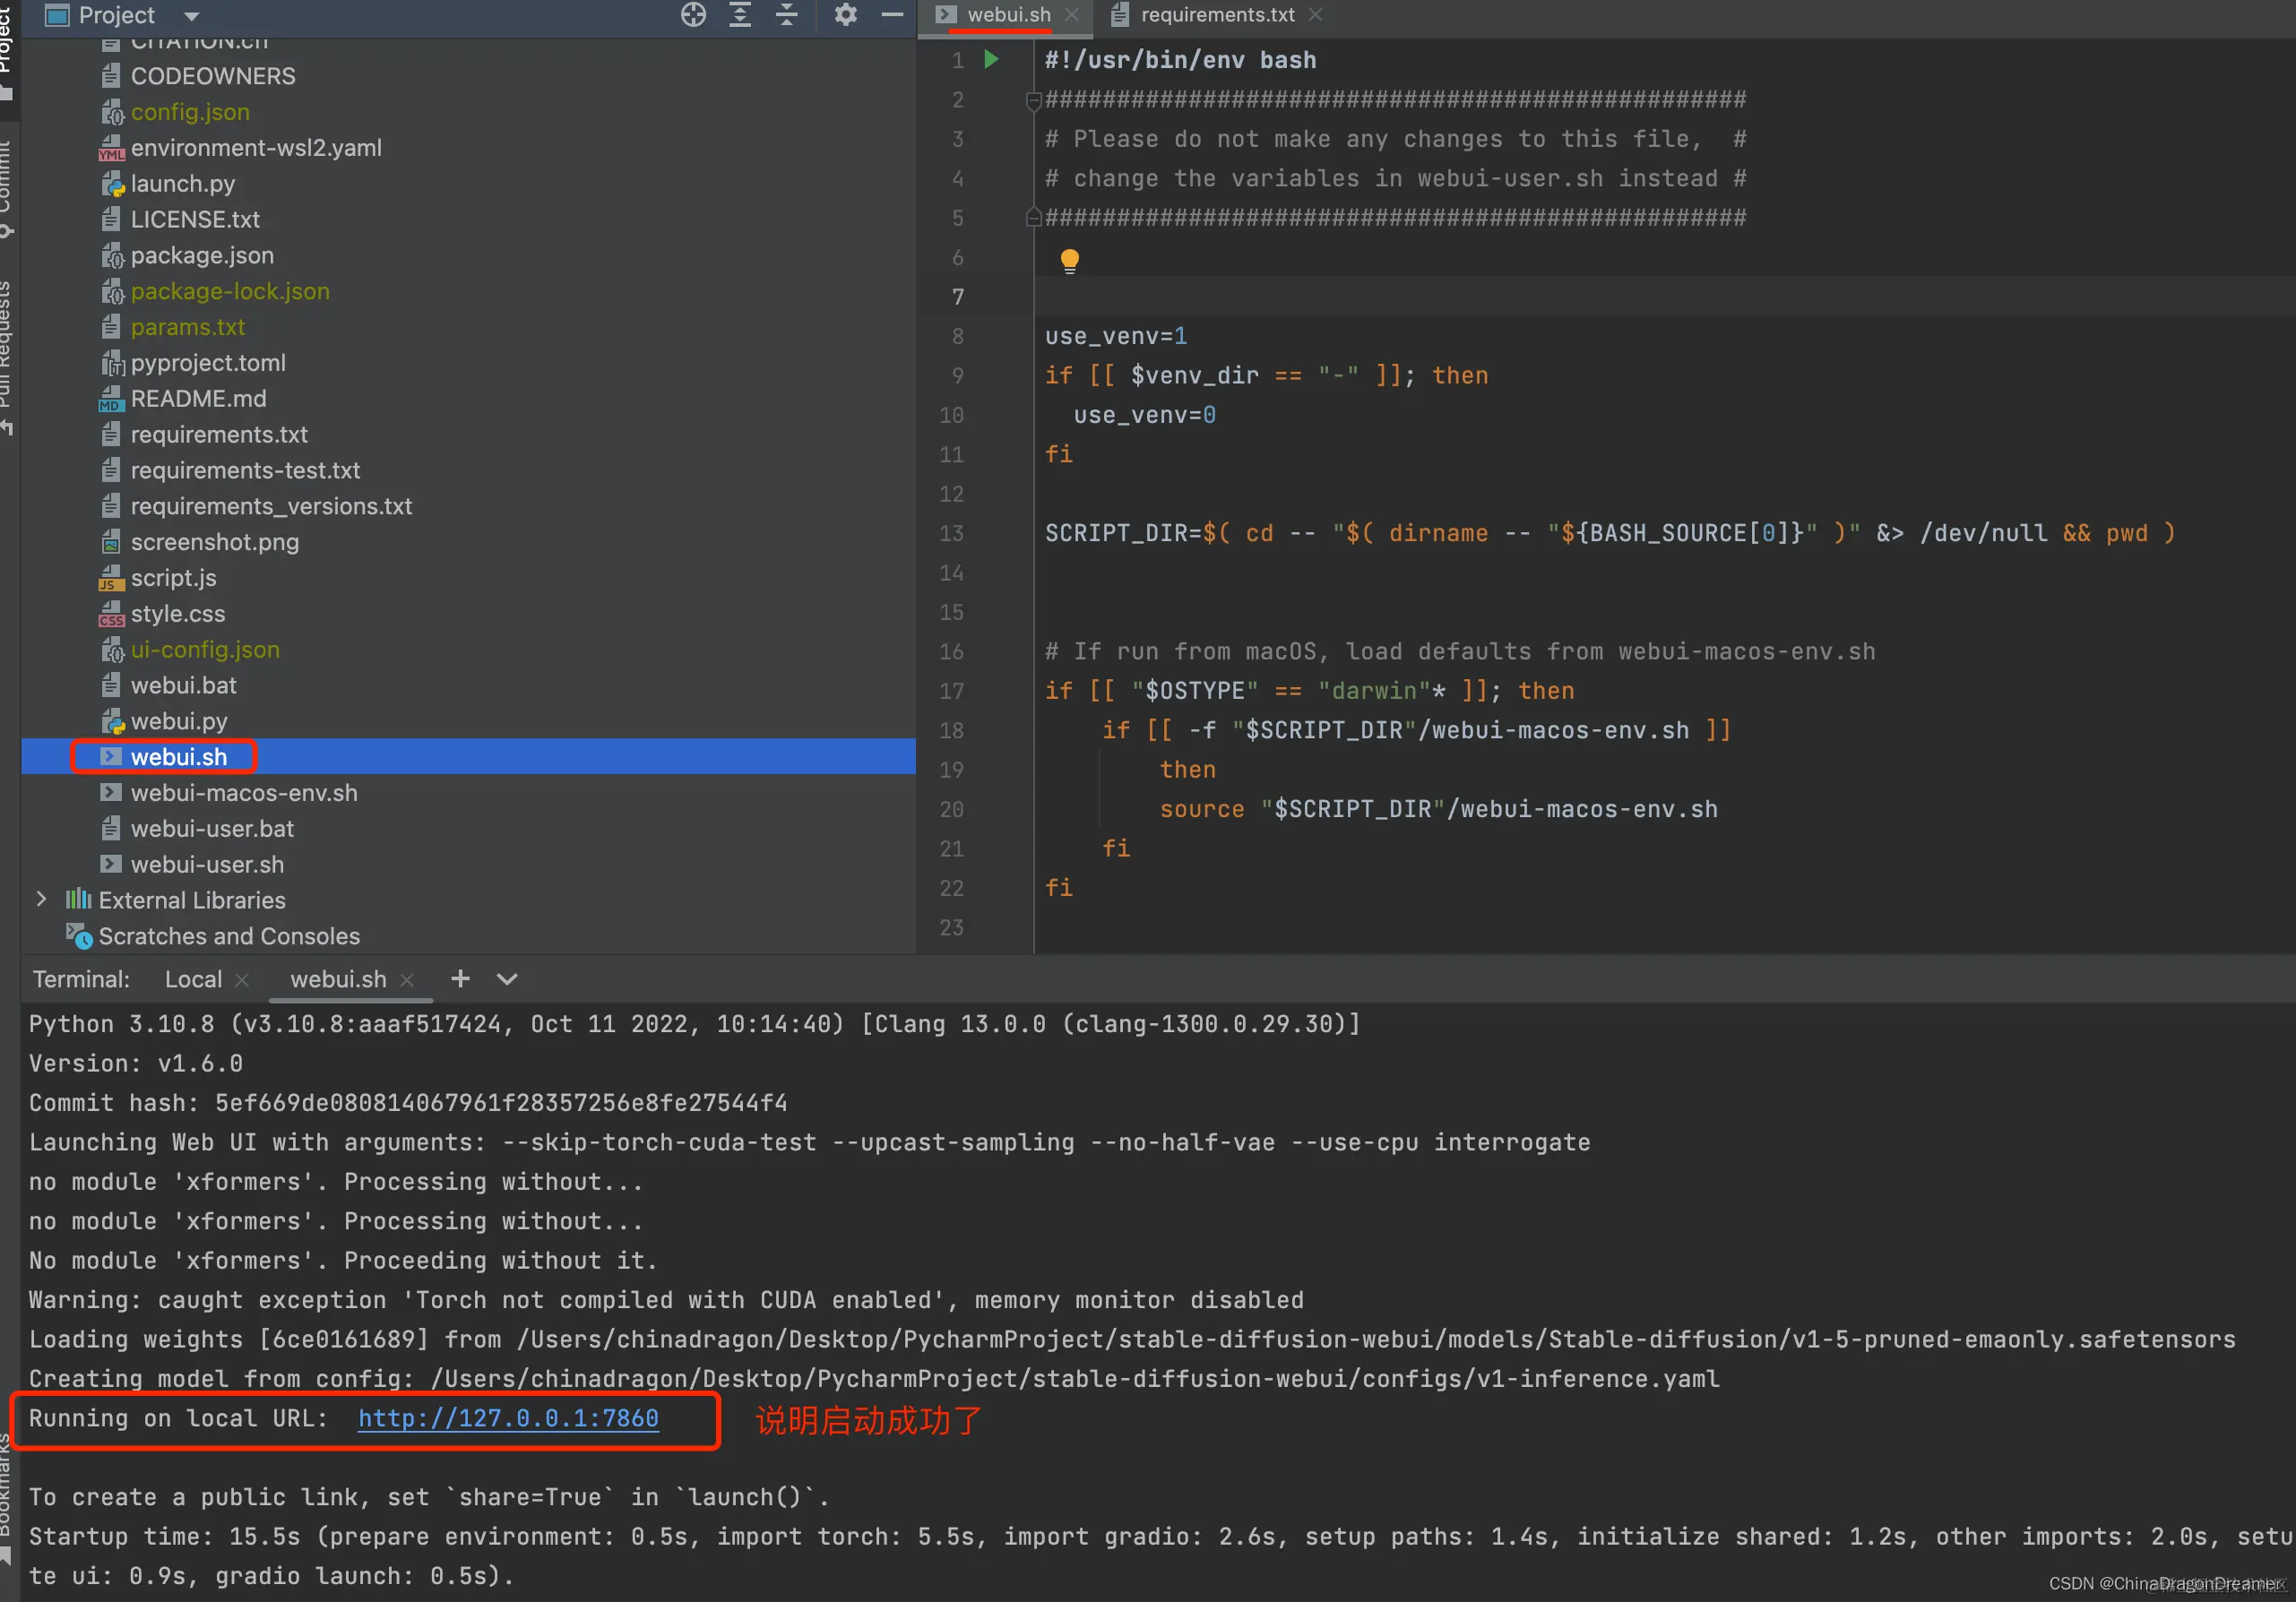
Task: Click the Expand All icon in Project toolbar
Action: [x=740, y=15]
